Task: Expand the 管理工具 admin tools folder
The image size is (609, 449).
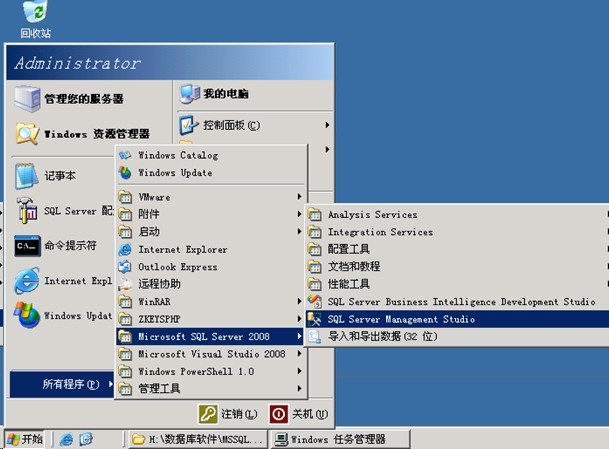Action: 160,388
